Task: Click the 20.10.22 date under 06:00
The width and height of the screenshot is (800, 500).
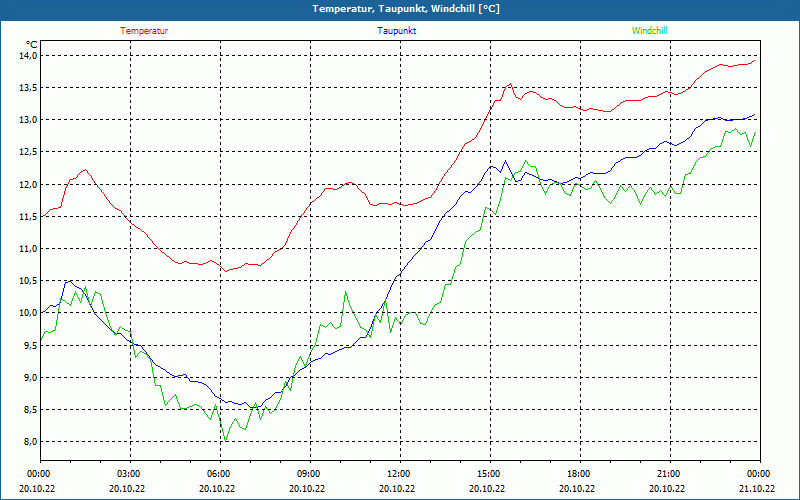Action: (217, 488)
